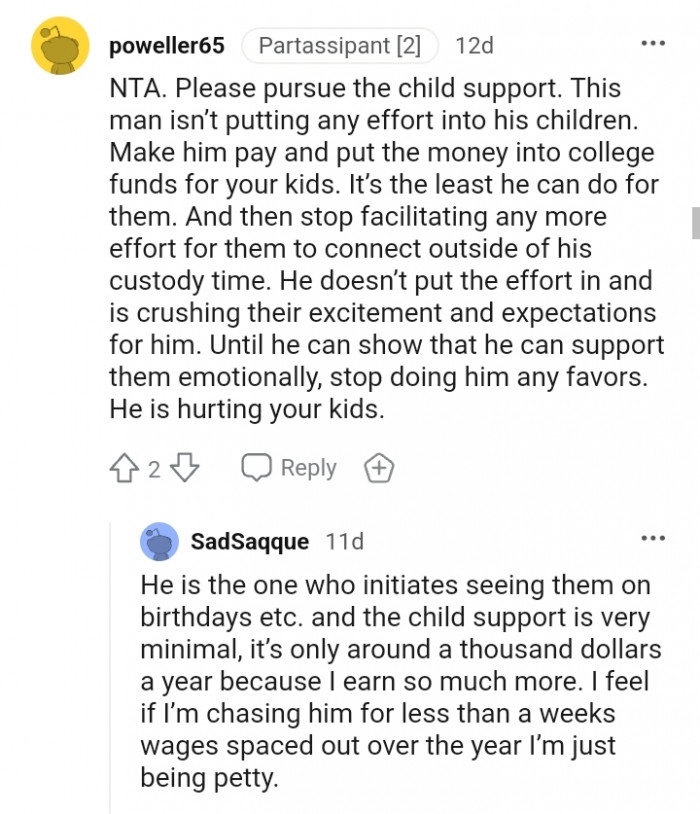Open the 11d timestamp permalink

click(344, 542)
